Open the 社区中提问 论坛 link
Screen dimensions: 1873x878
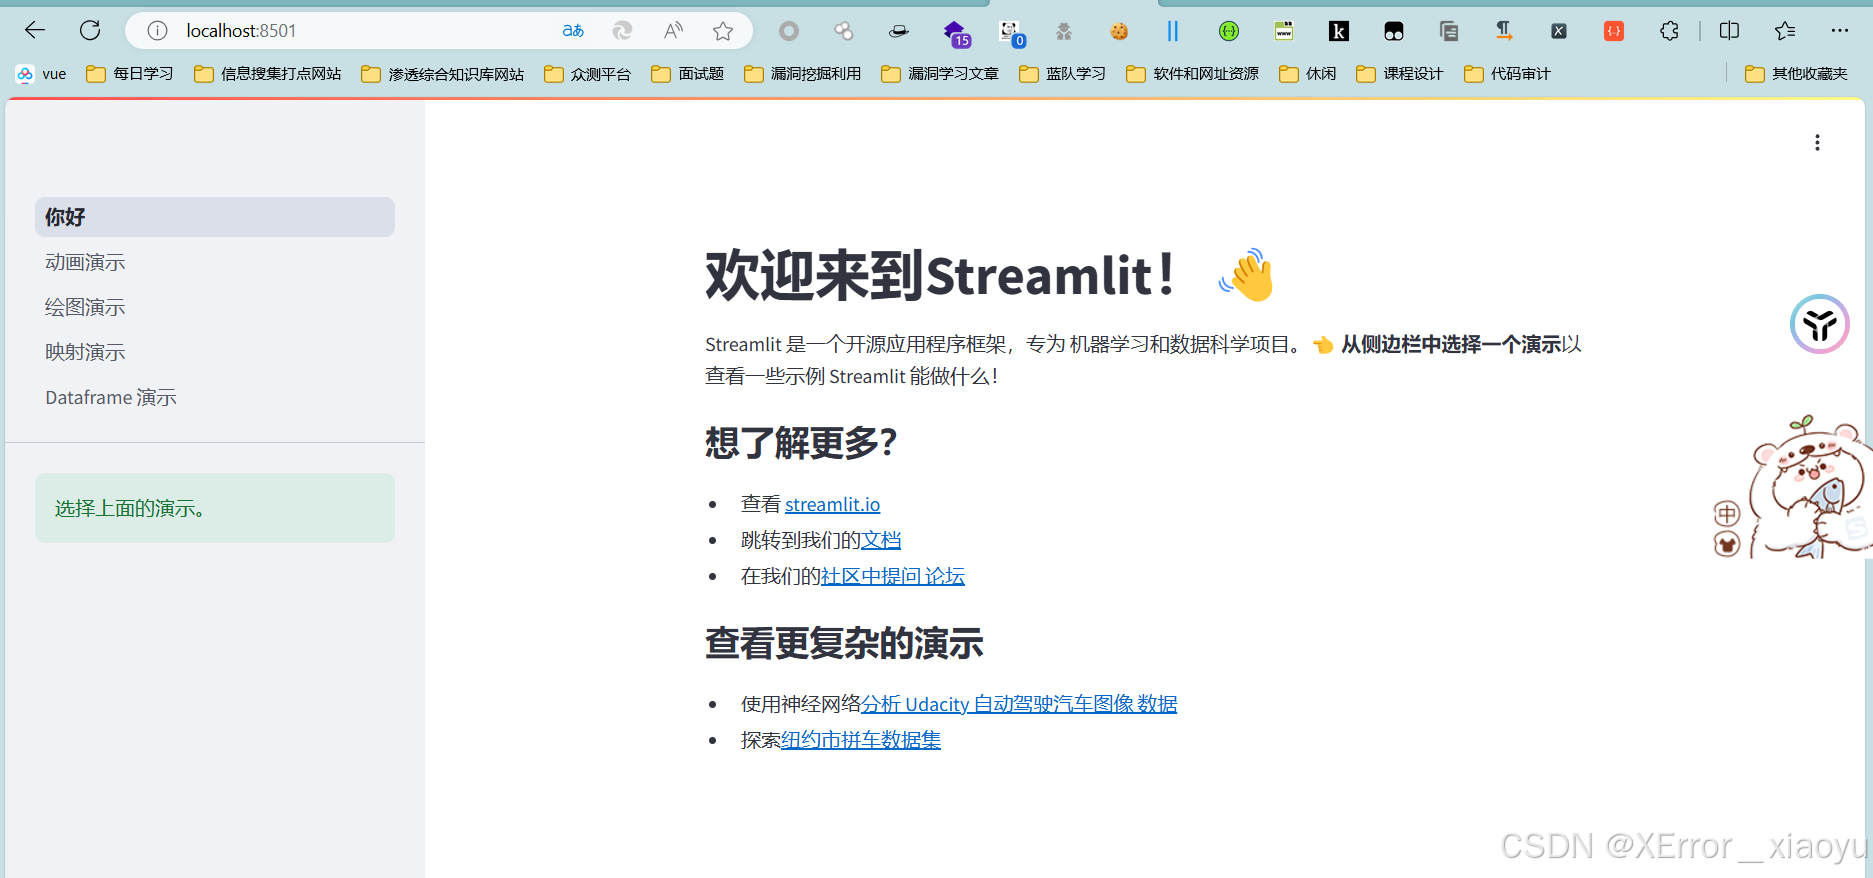[x=893, y=576]
